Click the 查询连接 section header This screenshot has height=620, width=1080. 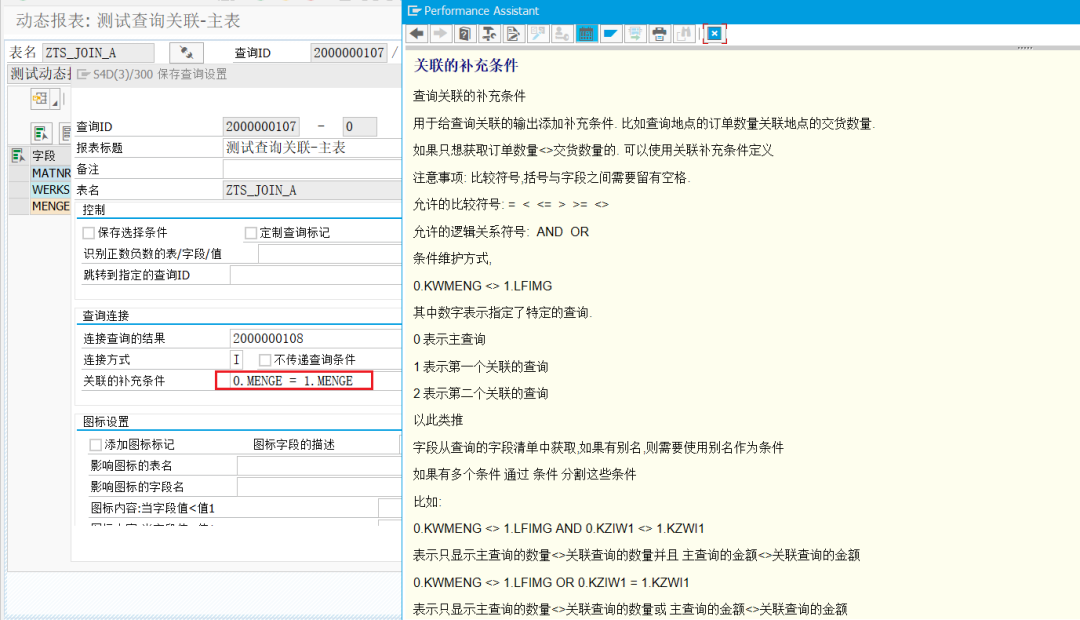point(105,316)
